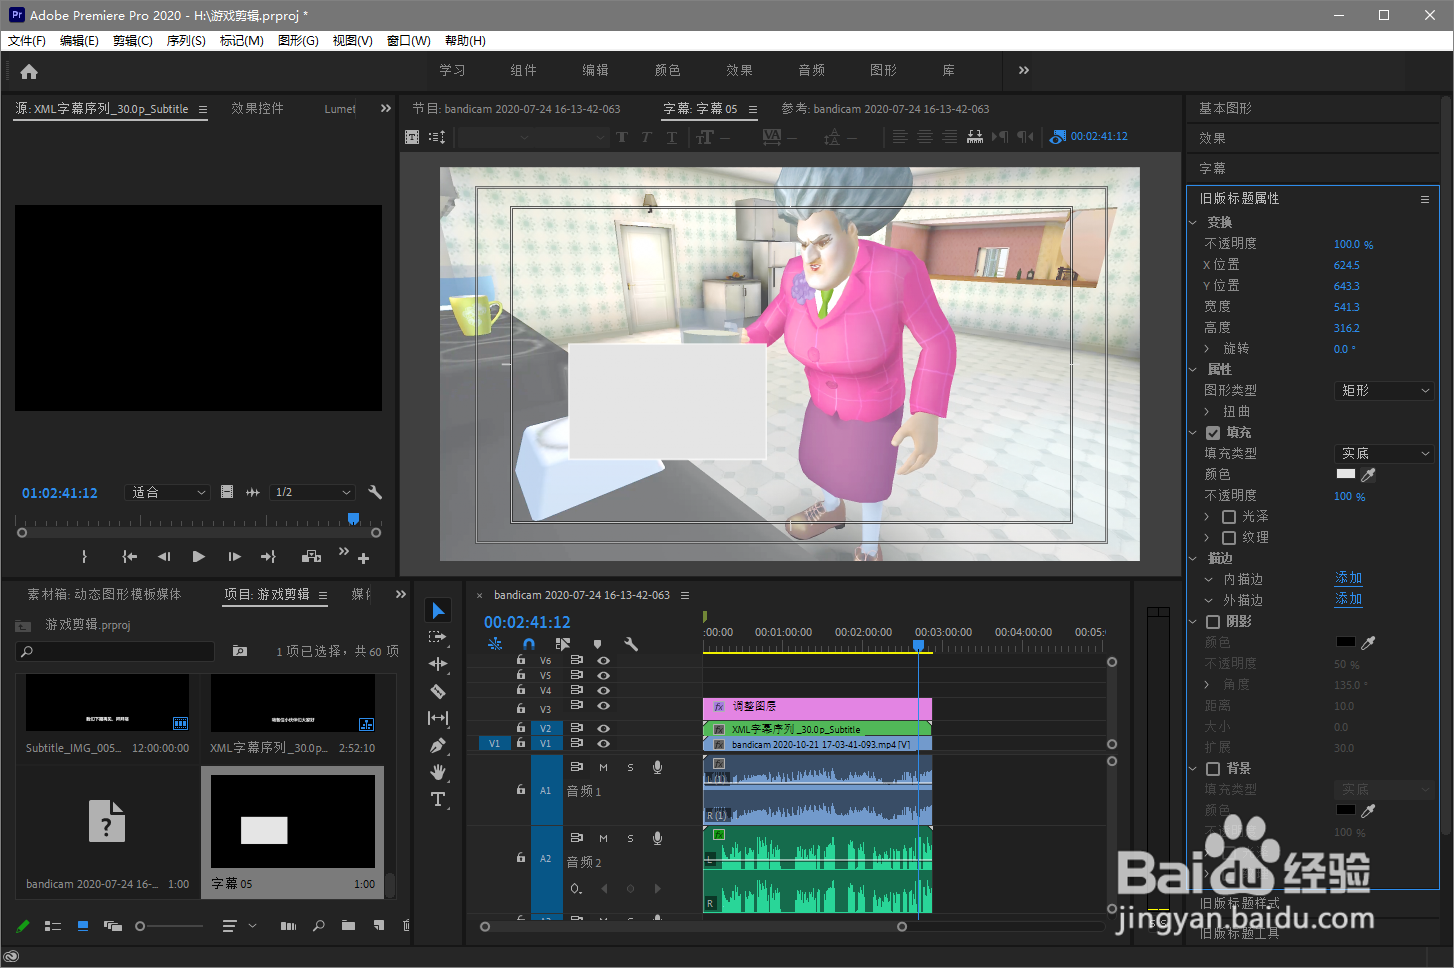Select the Slip tool
The height and width of the screenshot is (968, 1454).
[438, 718]
